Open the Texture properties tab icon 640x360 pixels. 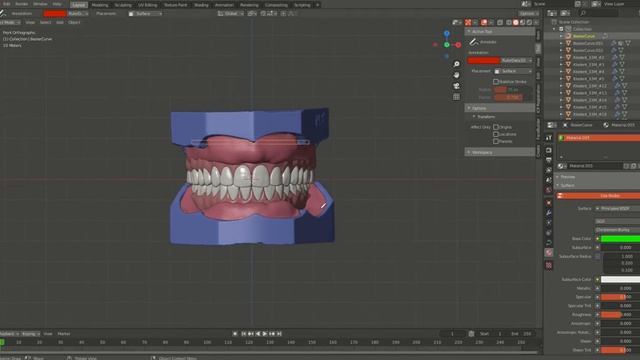[549, 265]
